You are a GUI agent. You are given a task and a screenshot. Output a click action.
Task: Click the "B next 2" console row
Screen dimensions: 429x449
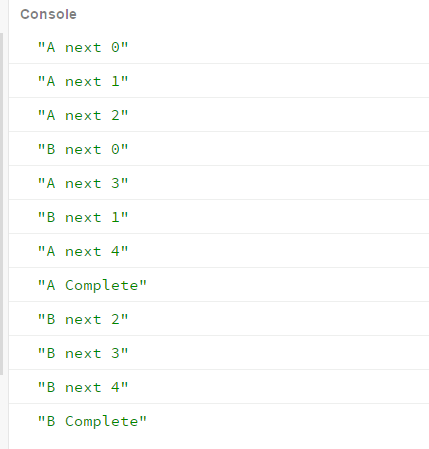[219, 319]
